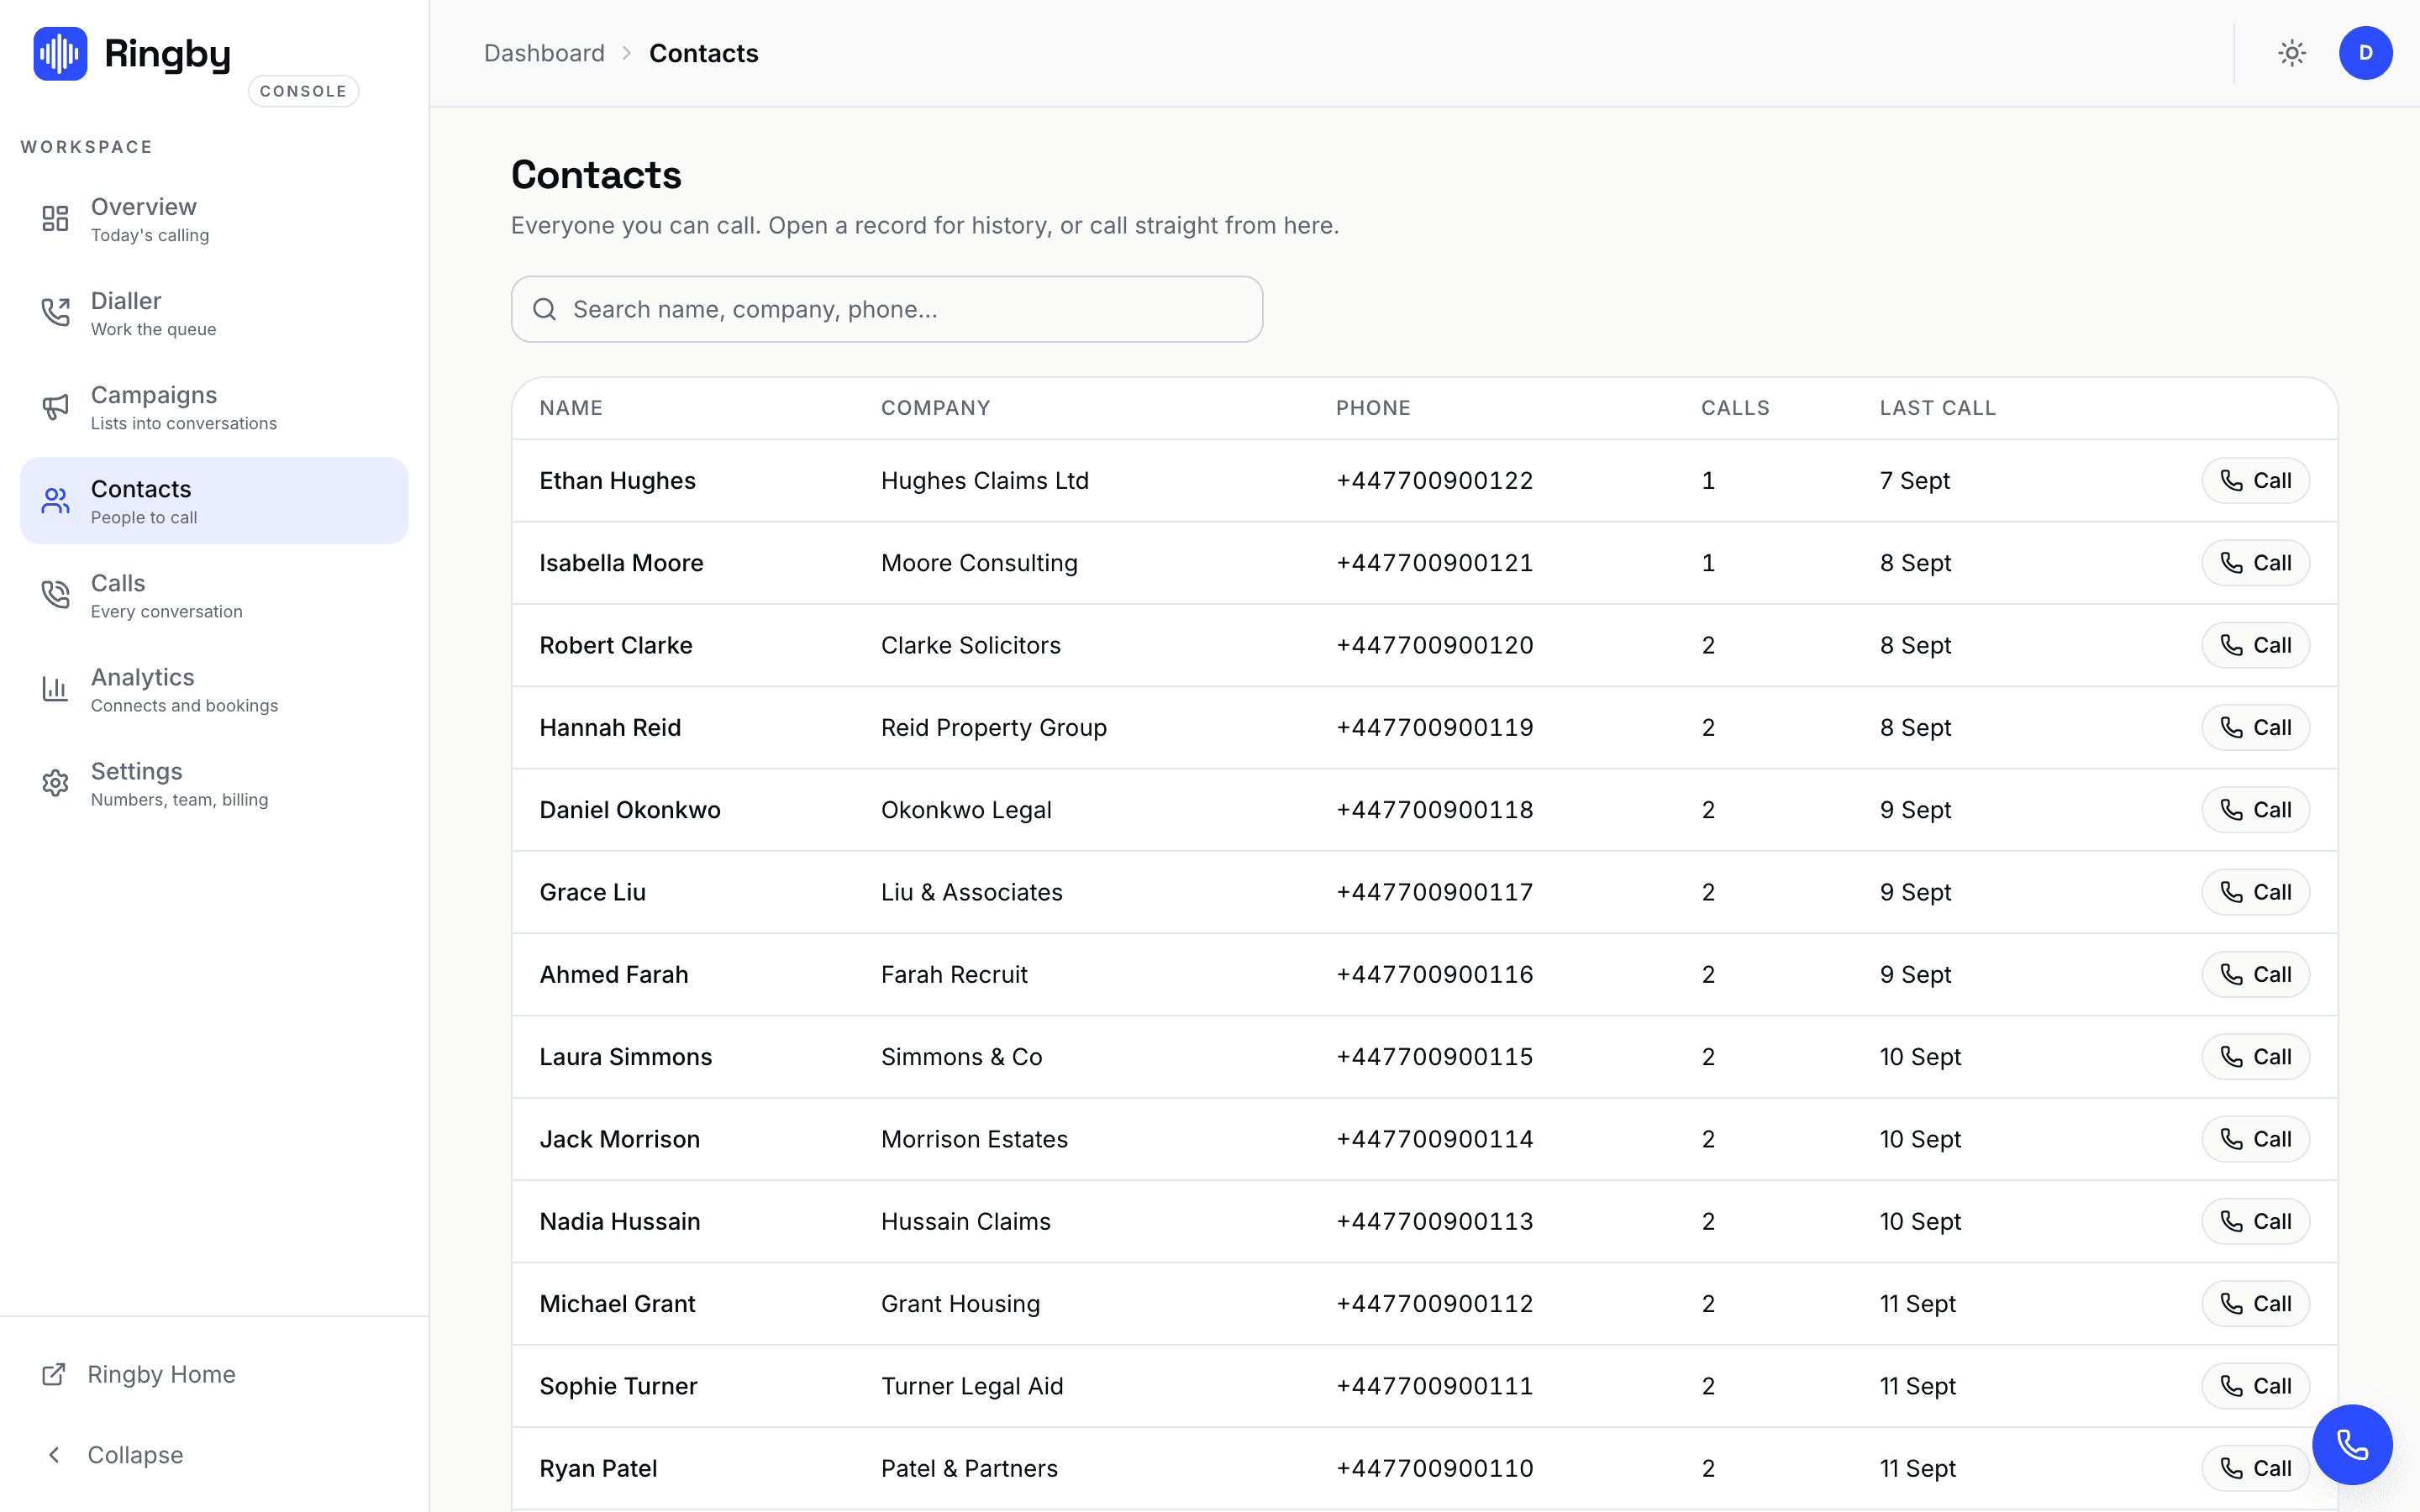This screenshot has height=1512, width=2420.
Task: Go to Dashboard breadcrumb link
Action: click(544, 53)
